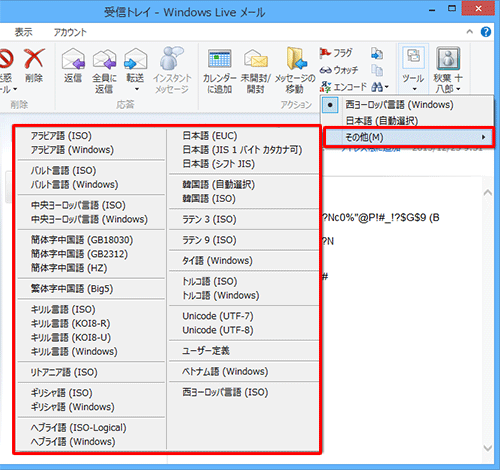The height and width of the screenshot is (470, 500).
Task: Choose Unicode (UTF-8) encoding
Action: click(x=218, y=330)
